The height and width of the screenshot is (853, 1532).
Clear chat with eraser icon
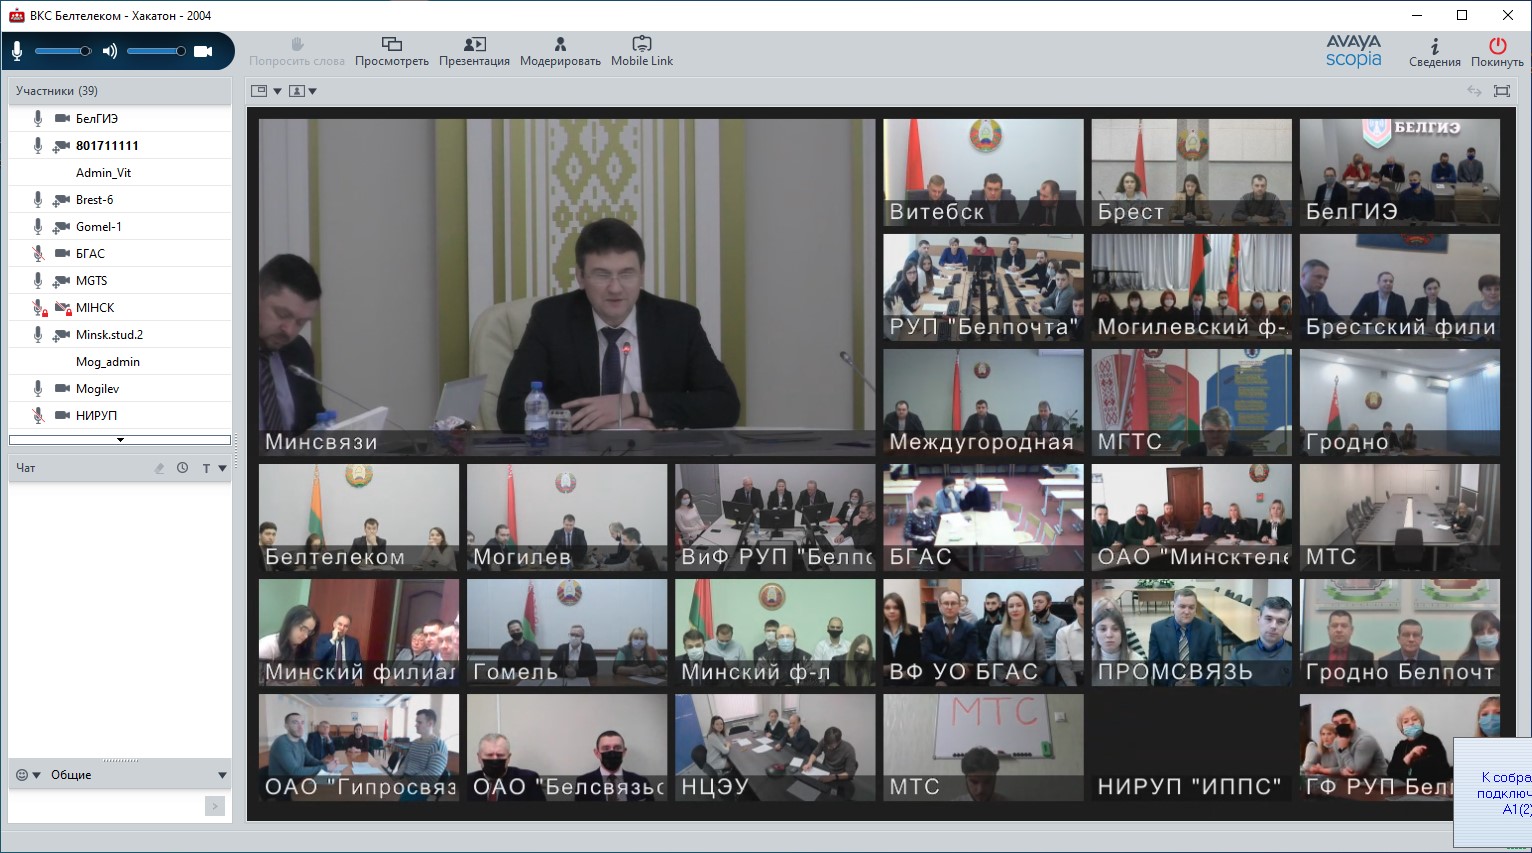[x=159, y=468]
